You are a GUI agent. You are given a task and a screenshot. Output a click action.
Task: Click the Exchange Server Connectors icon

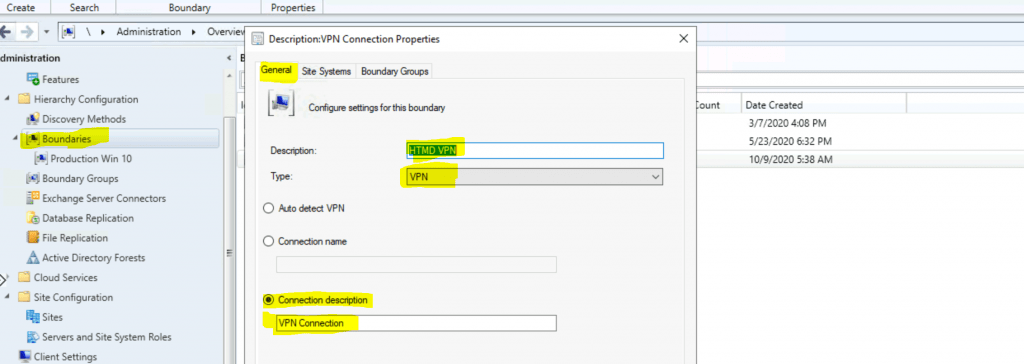pyautogui.click(x=33, y=198)
